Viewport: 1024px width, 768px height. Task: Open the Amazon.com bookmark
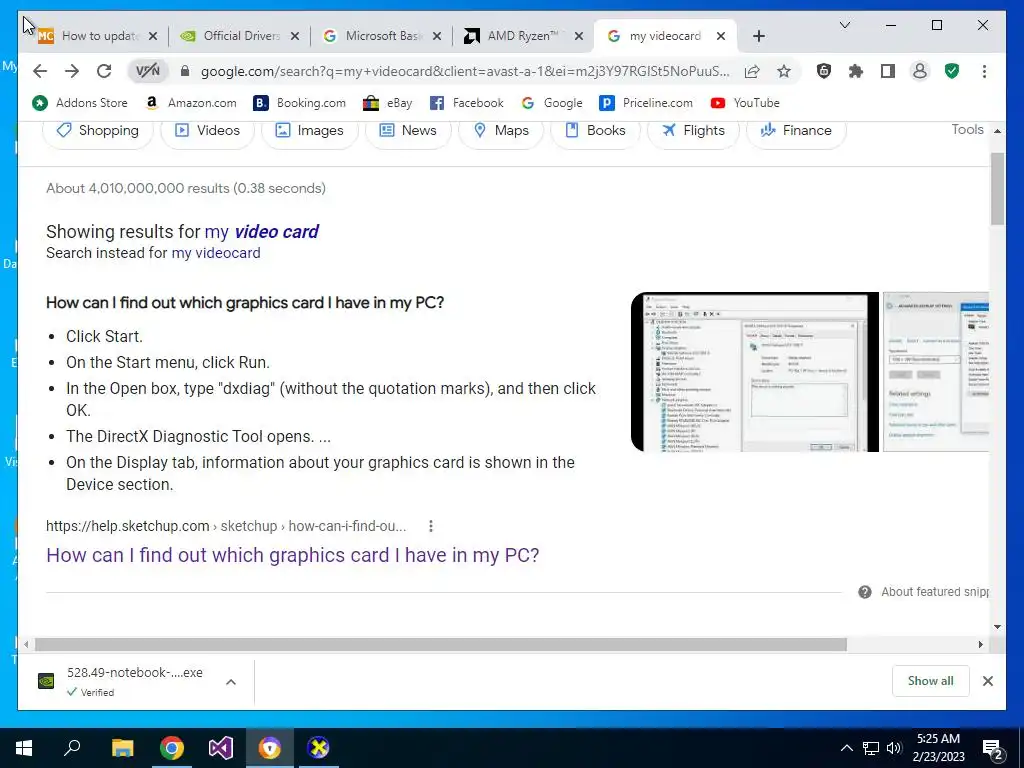191,103
